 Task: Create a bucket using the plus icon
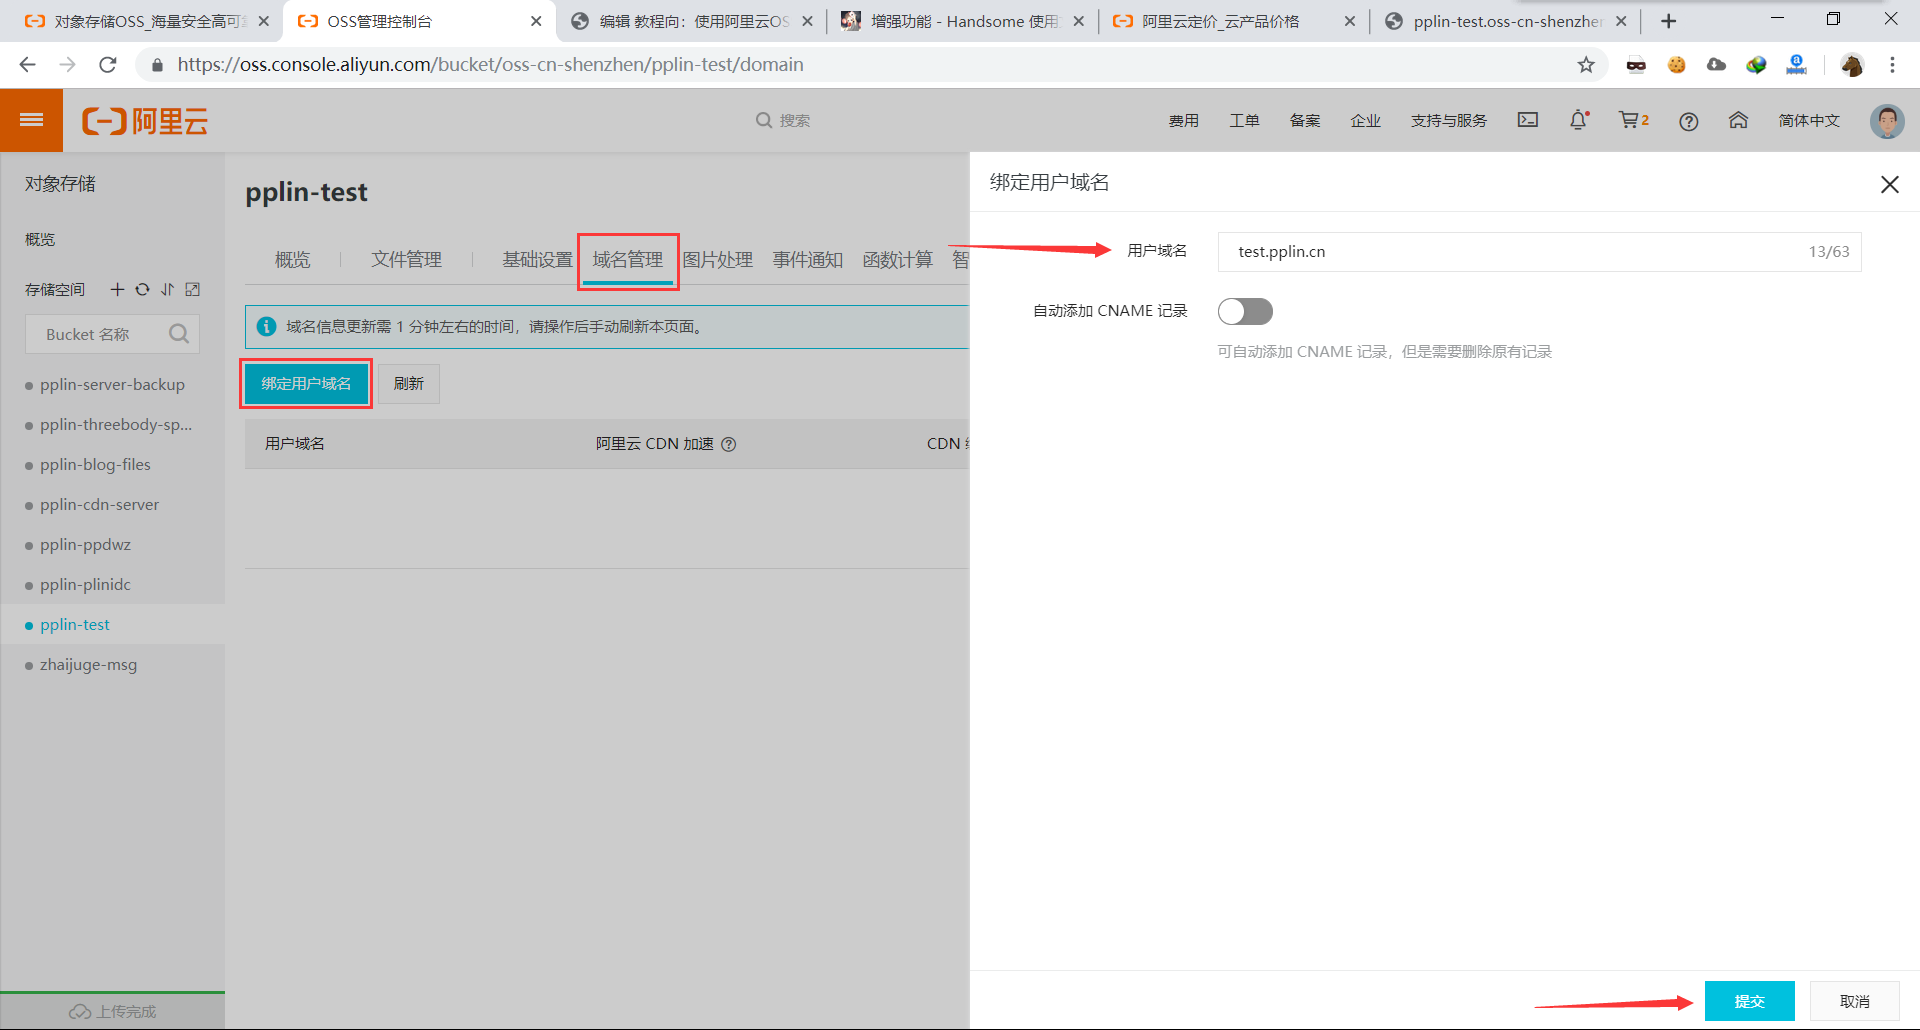pos(117,290)
